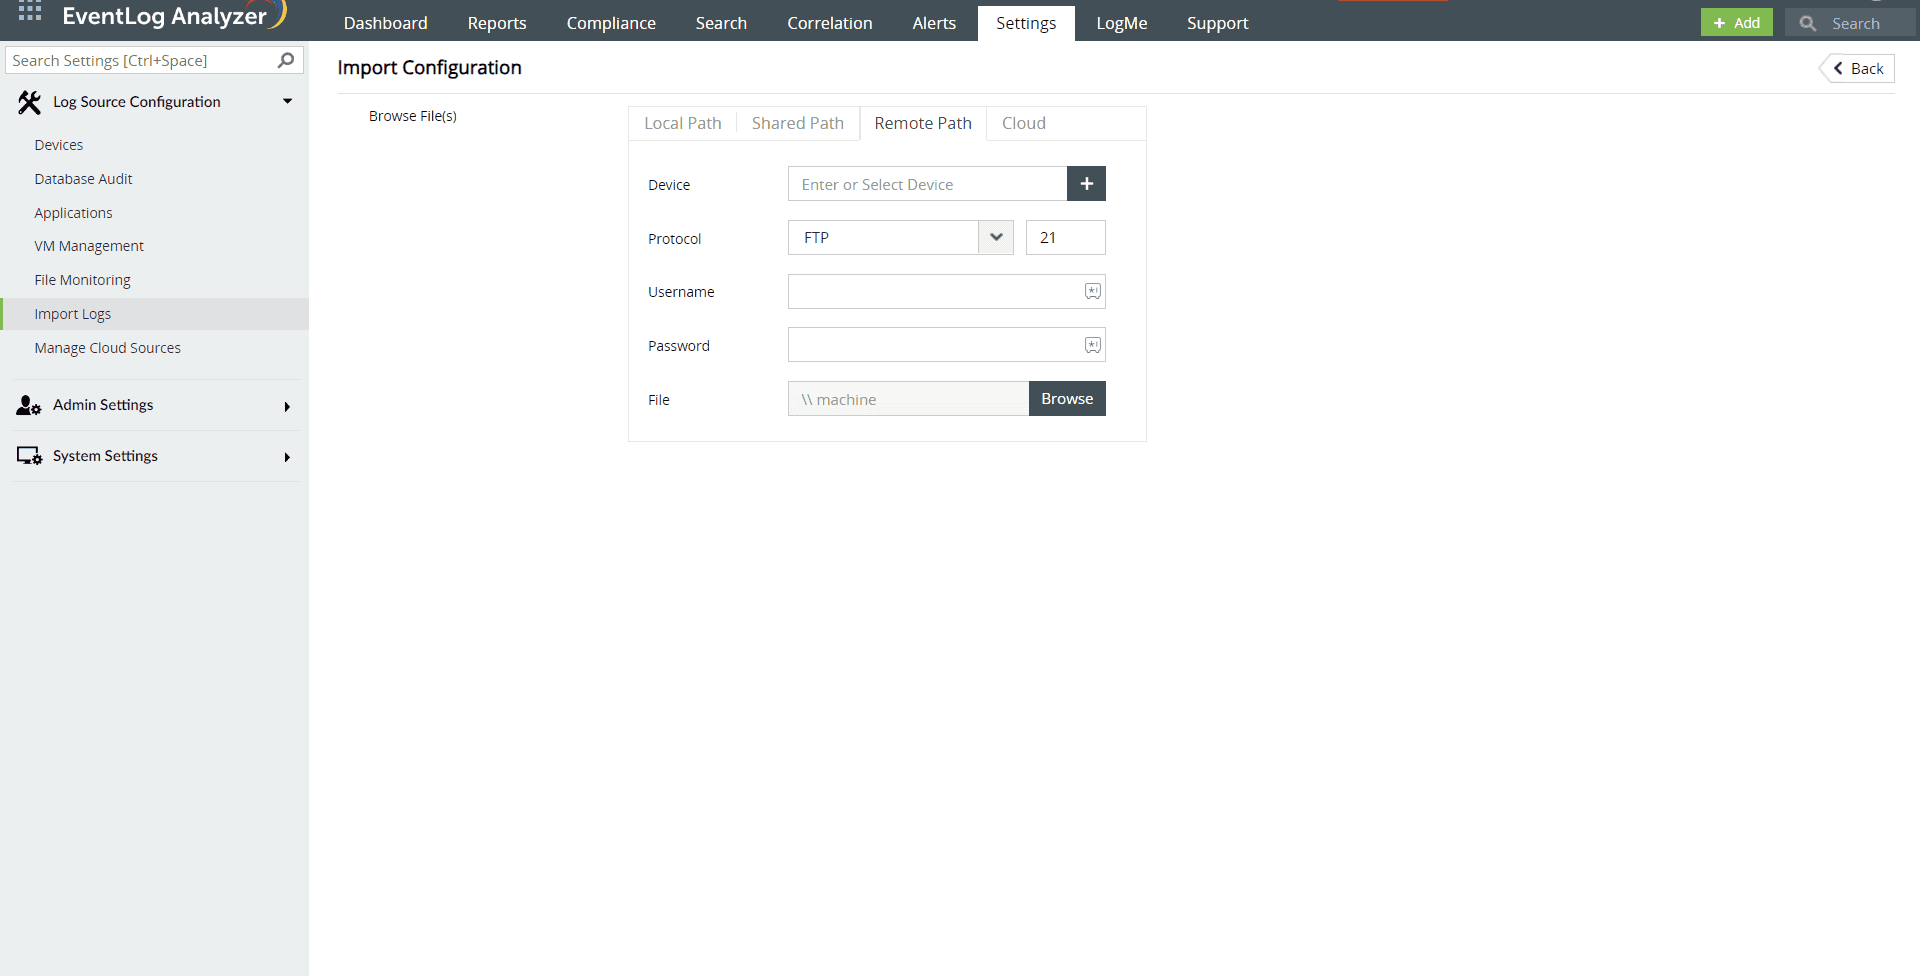Open Database Audit in the sidebar

click(83, 179)
